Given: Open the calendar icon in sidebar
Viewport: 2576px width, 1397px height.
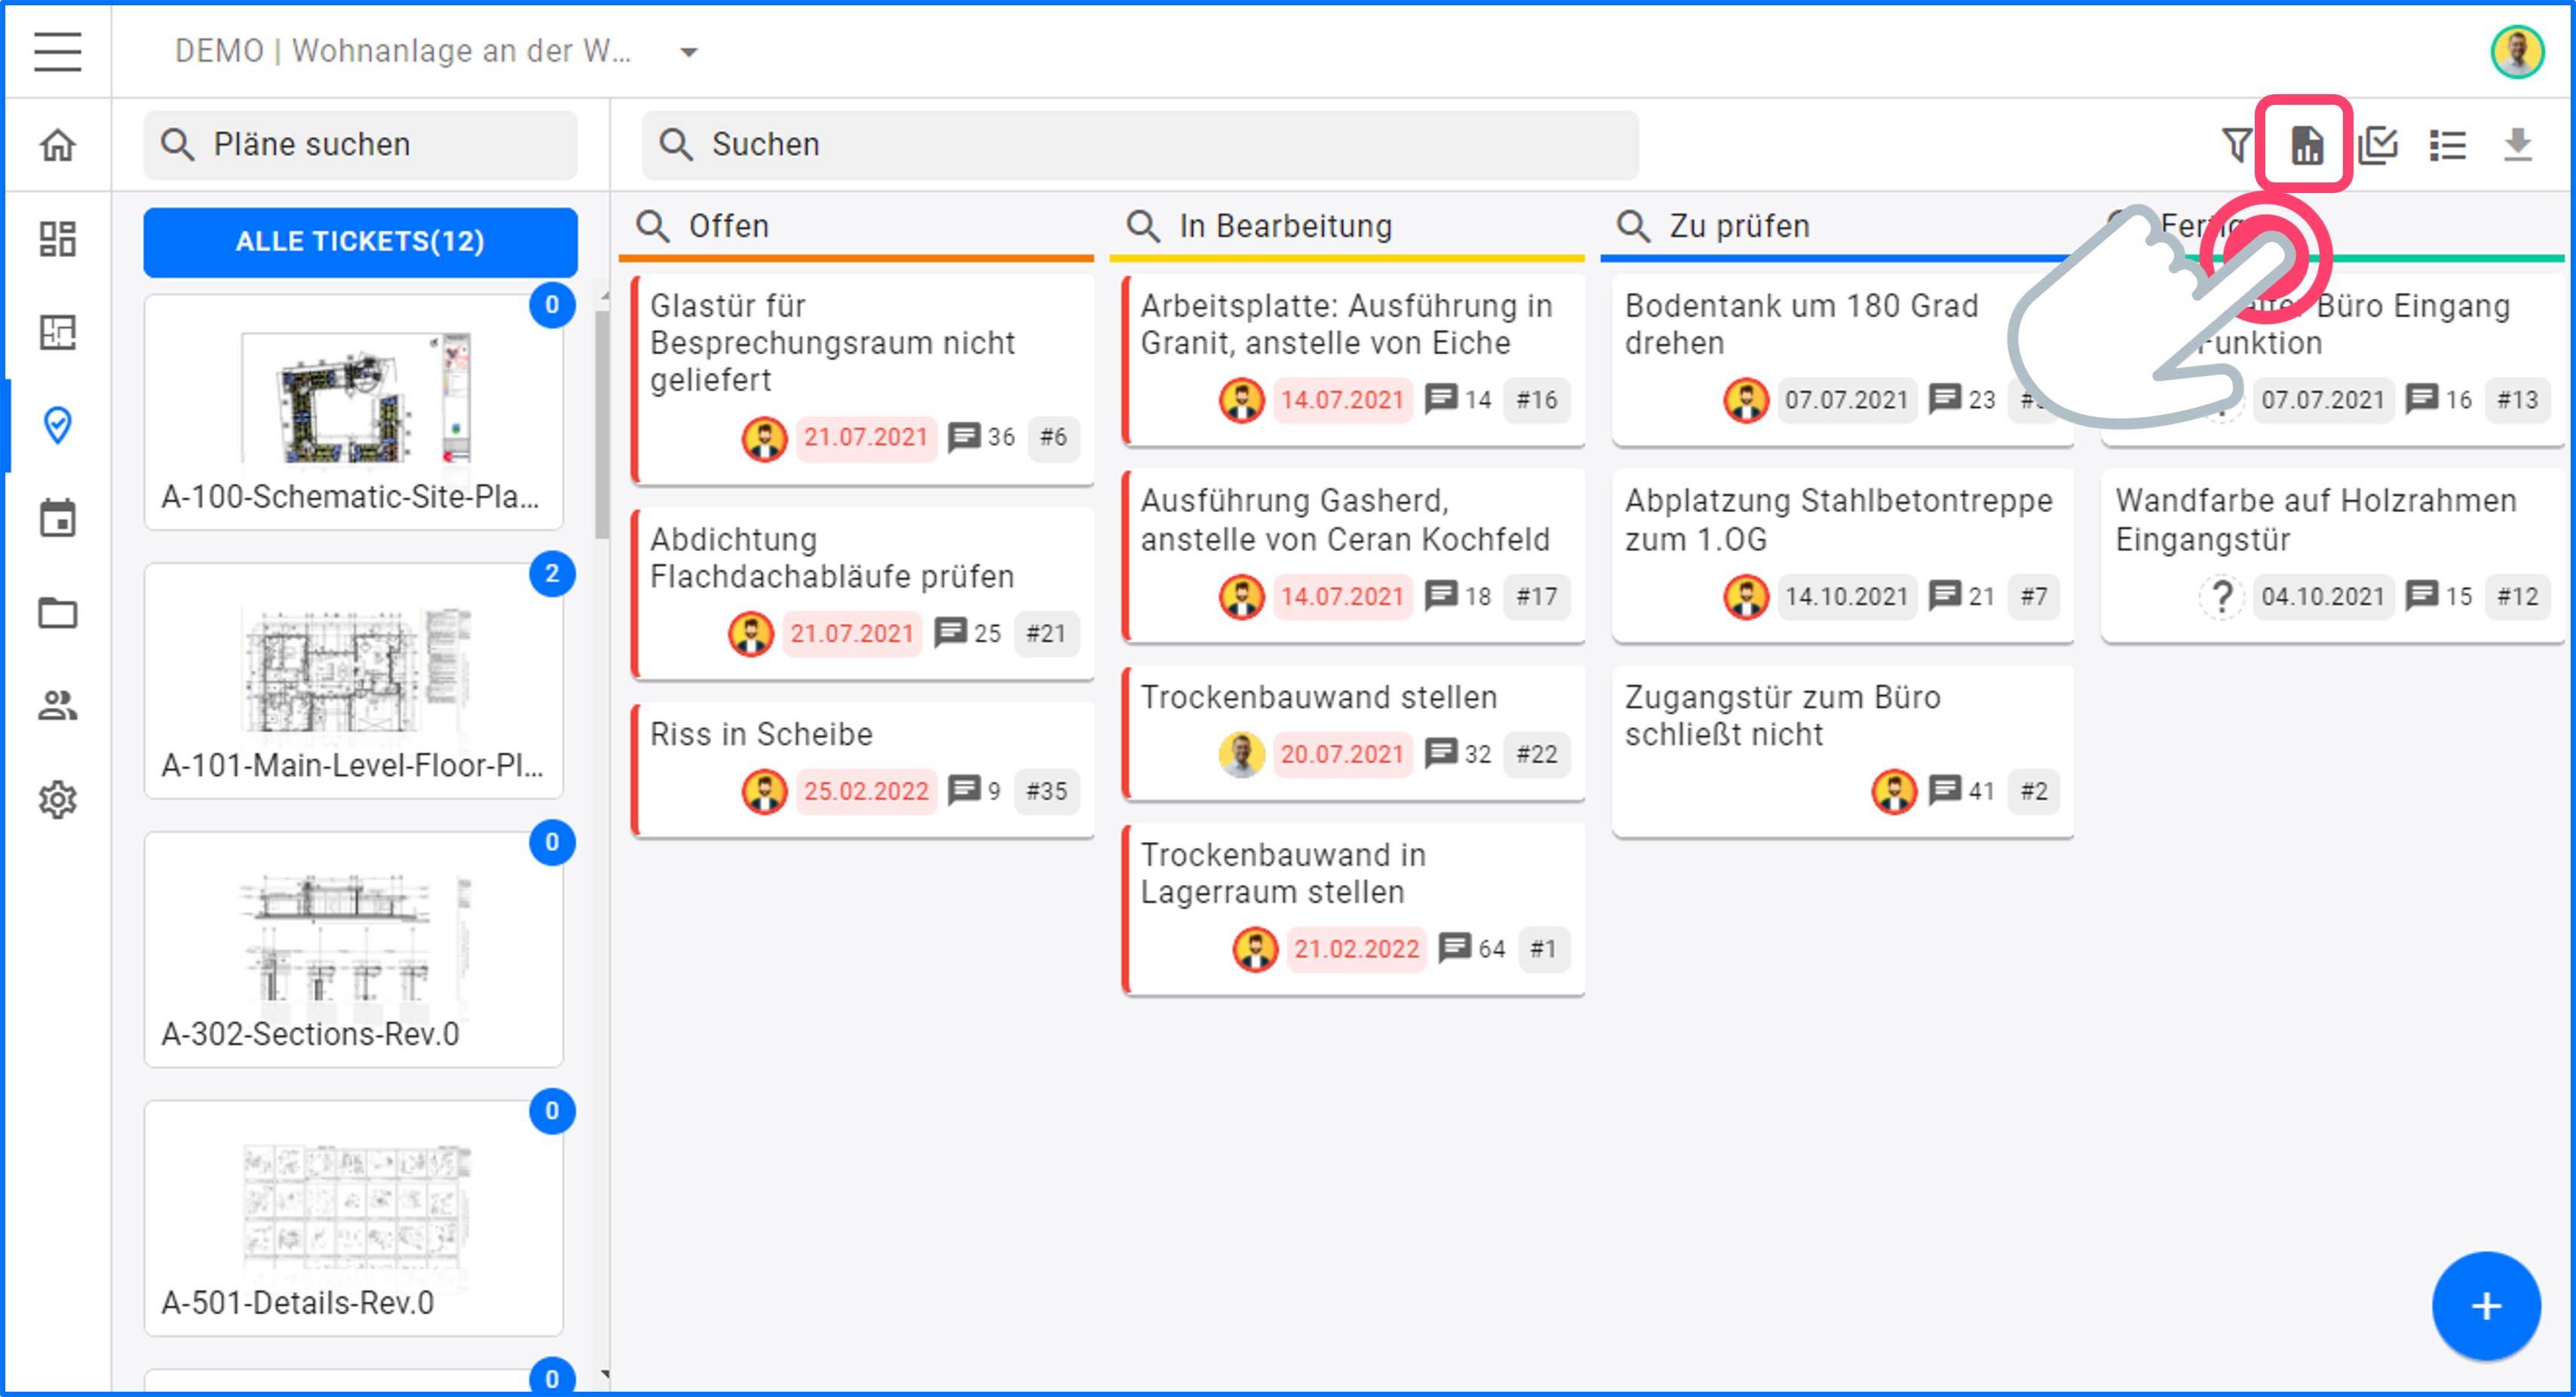Looking at the screenshot, I should (x=57, y=519).
